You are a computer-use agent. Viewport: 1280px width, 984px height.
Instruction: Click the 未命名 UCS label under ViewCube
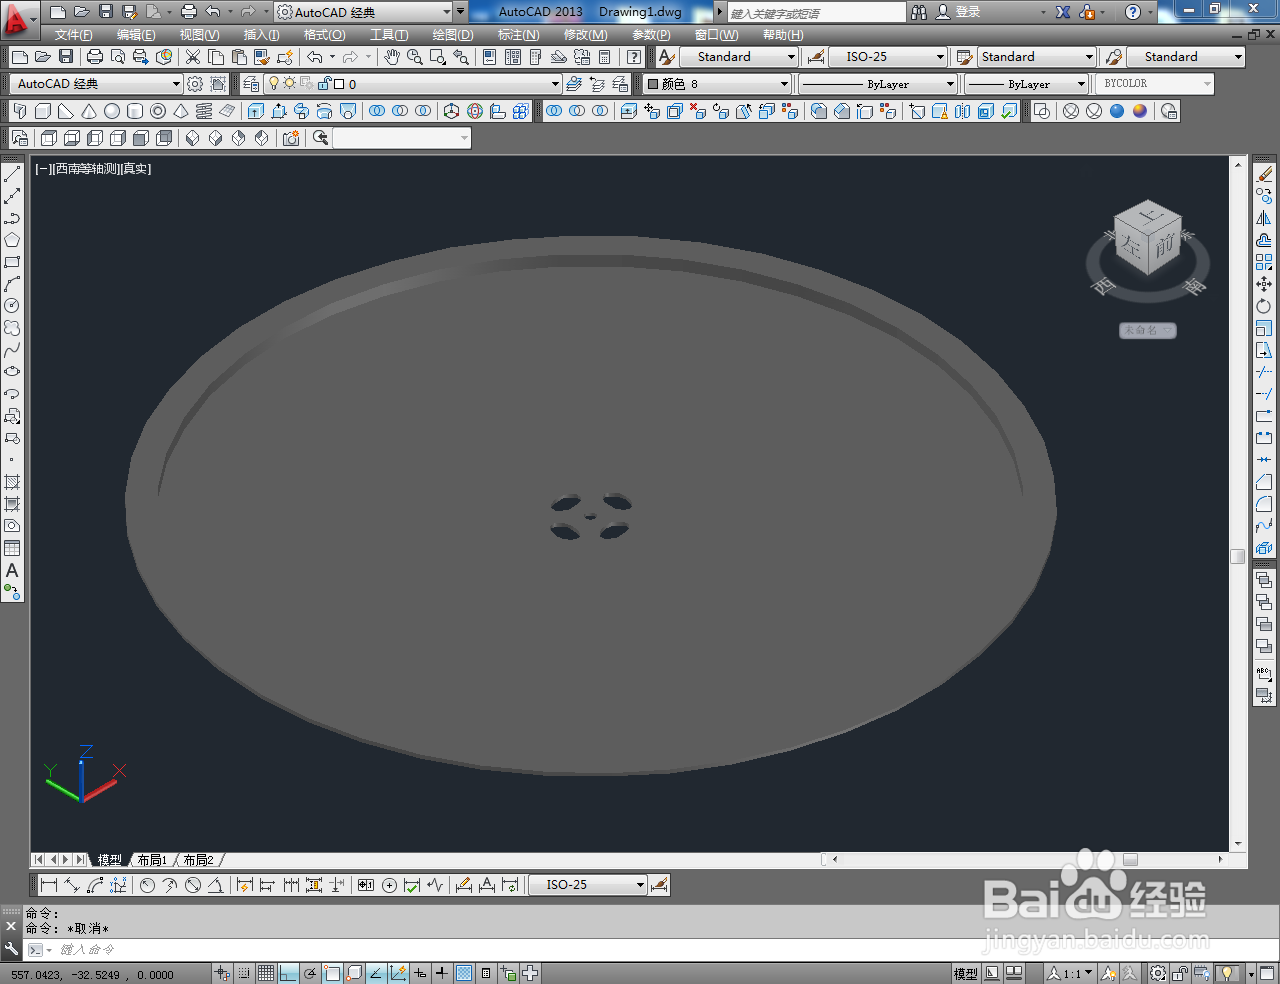tap(1147, 330)
